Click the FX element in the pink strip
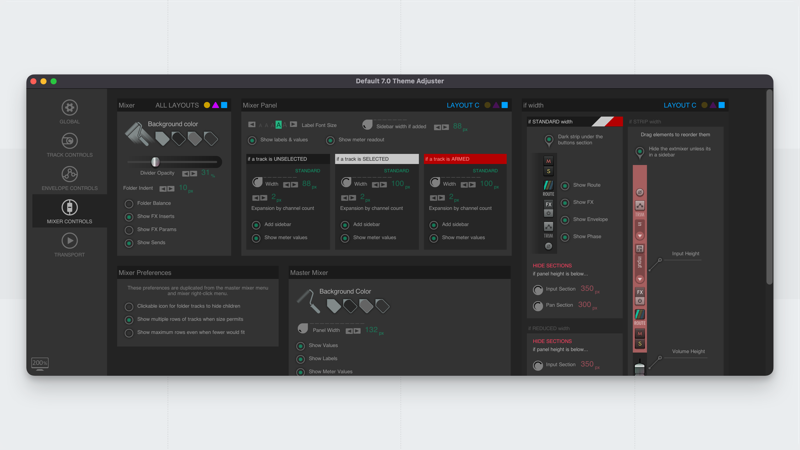The width and height of the screenshot is (800, 450). pyautogui.click(x=640, y=292)
